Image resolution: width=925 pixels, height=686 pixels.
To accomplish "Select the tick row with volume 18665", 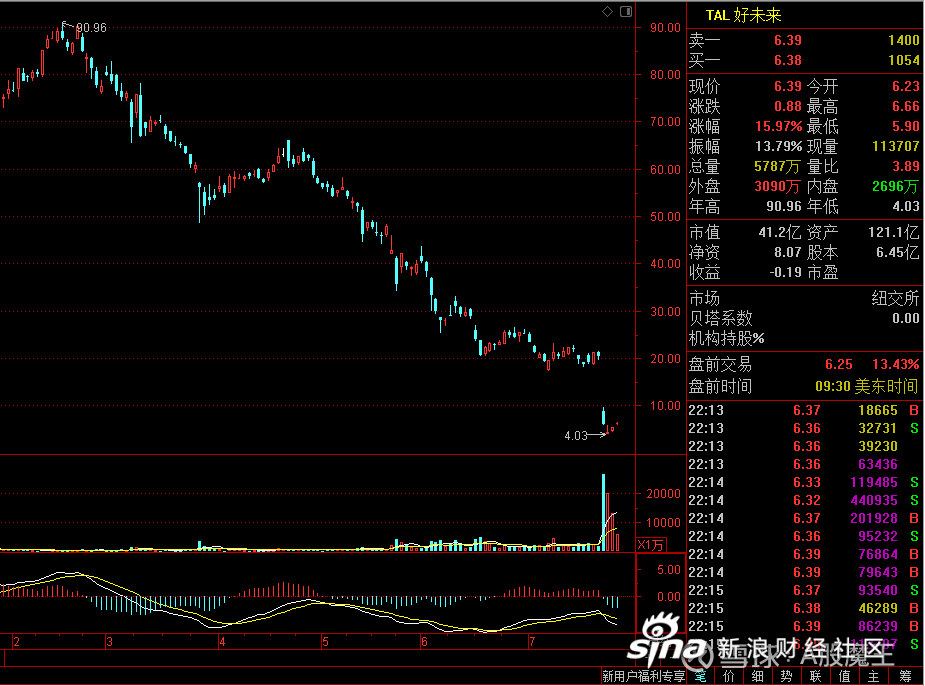I will (804, 411).
